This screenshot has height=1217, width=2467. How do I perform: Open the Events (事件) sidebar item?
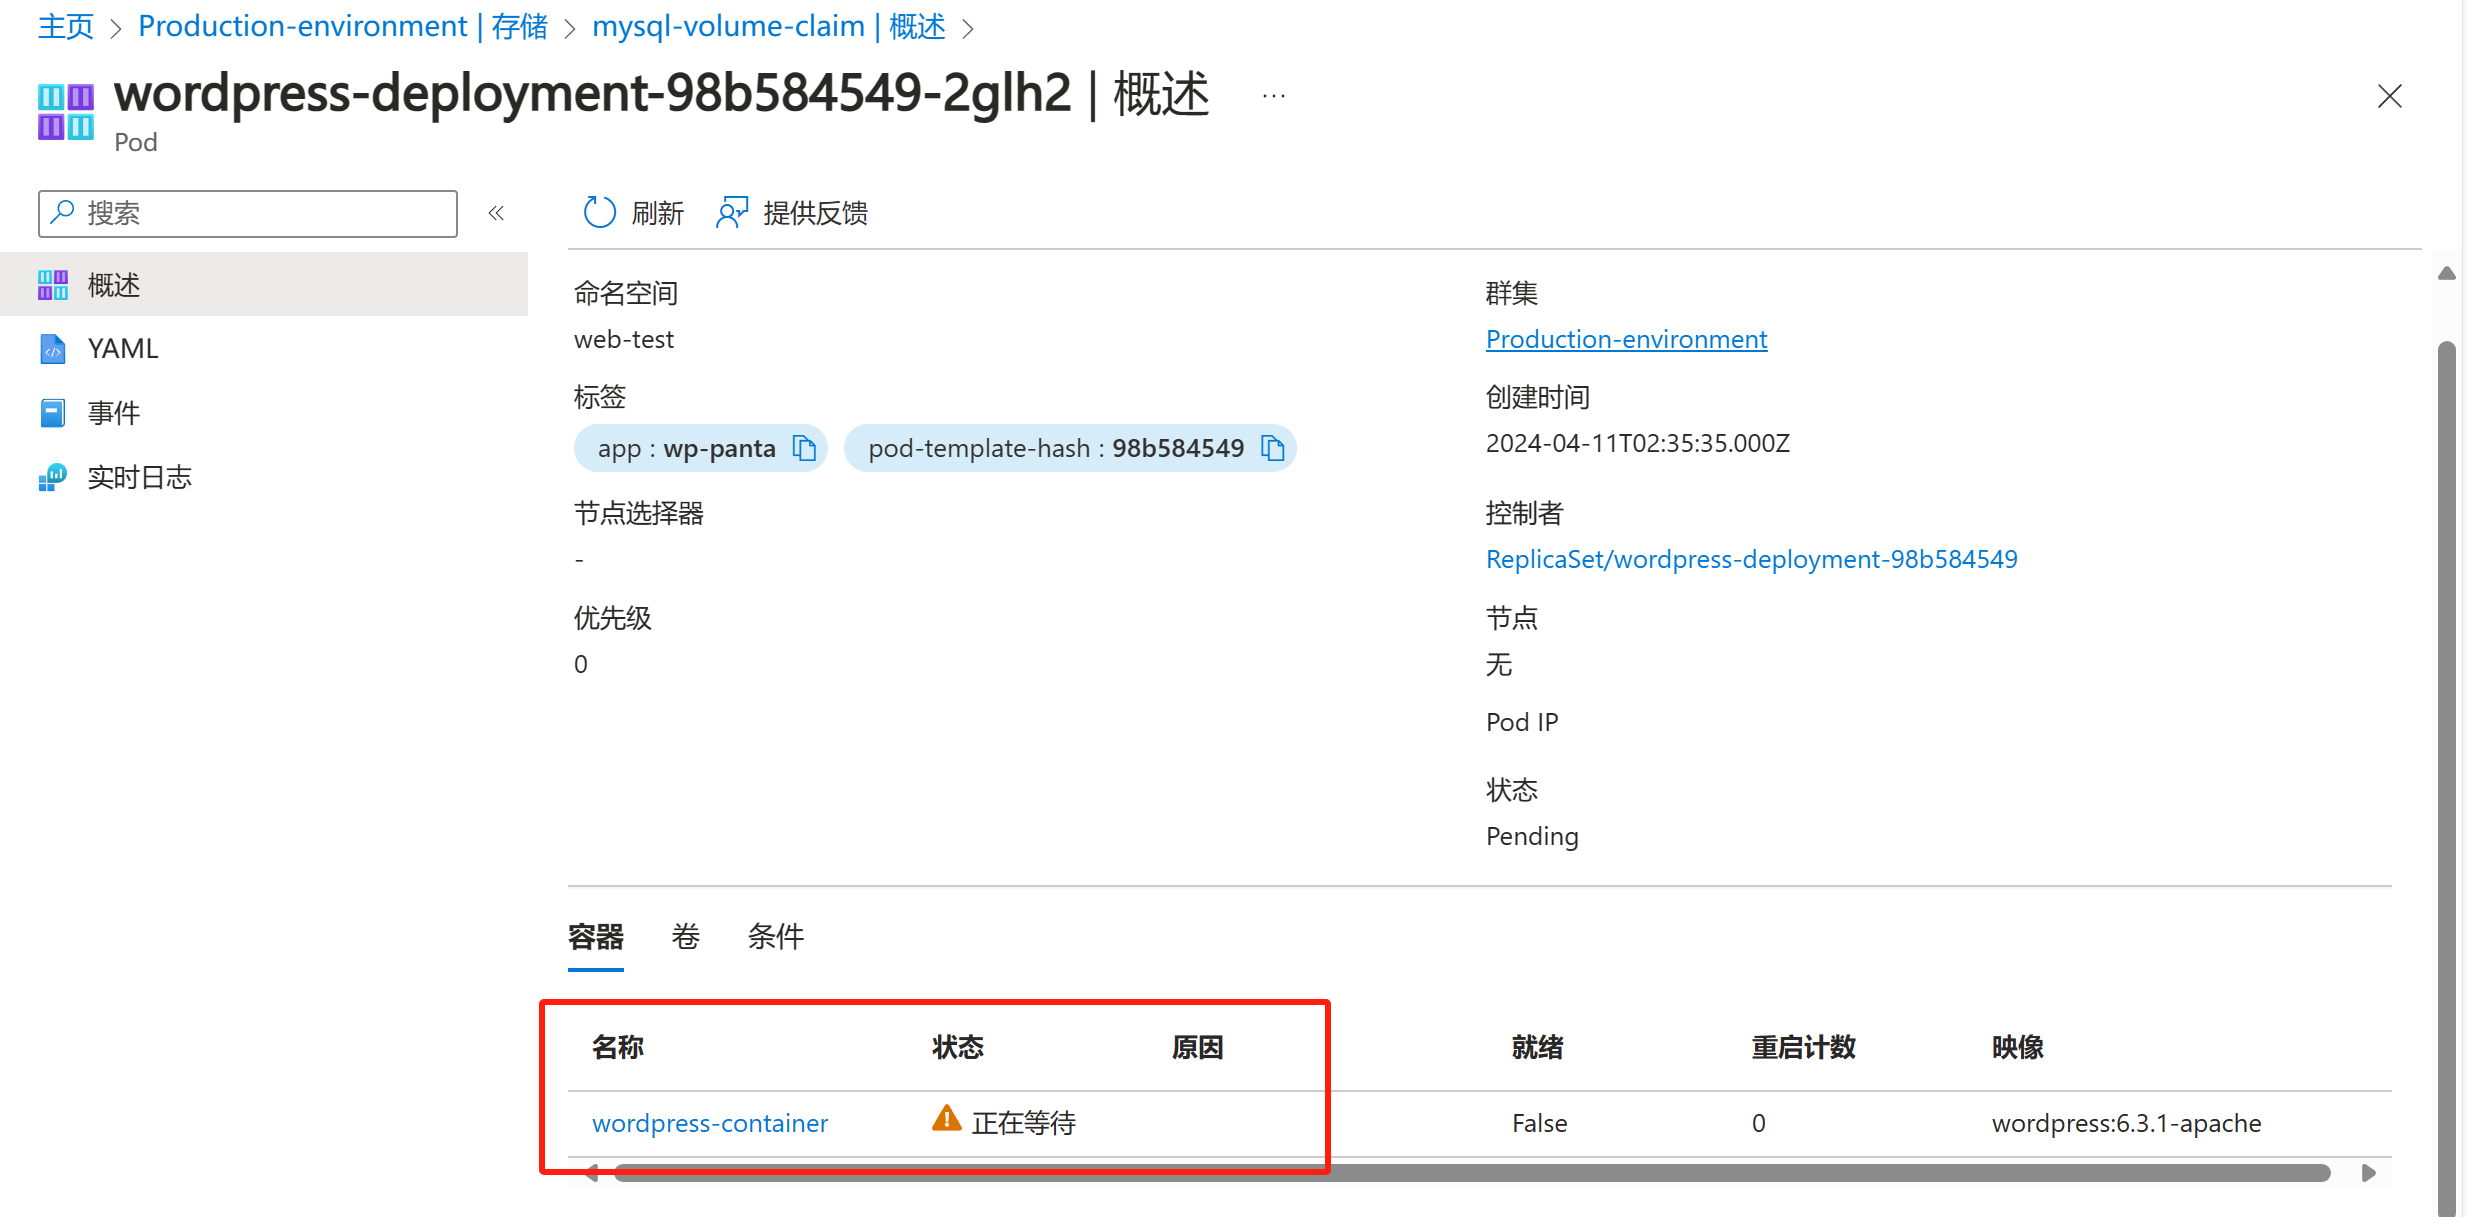pos(113,412)
